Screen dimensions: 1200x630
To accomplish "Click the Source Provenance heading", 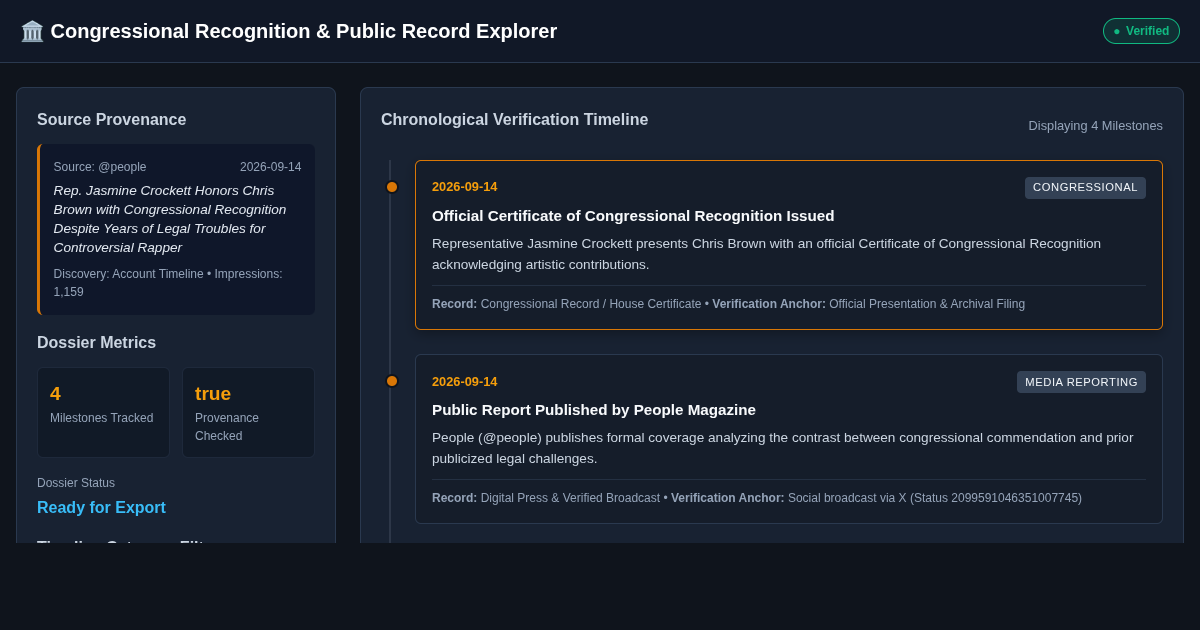I will (x=111, y=120).
